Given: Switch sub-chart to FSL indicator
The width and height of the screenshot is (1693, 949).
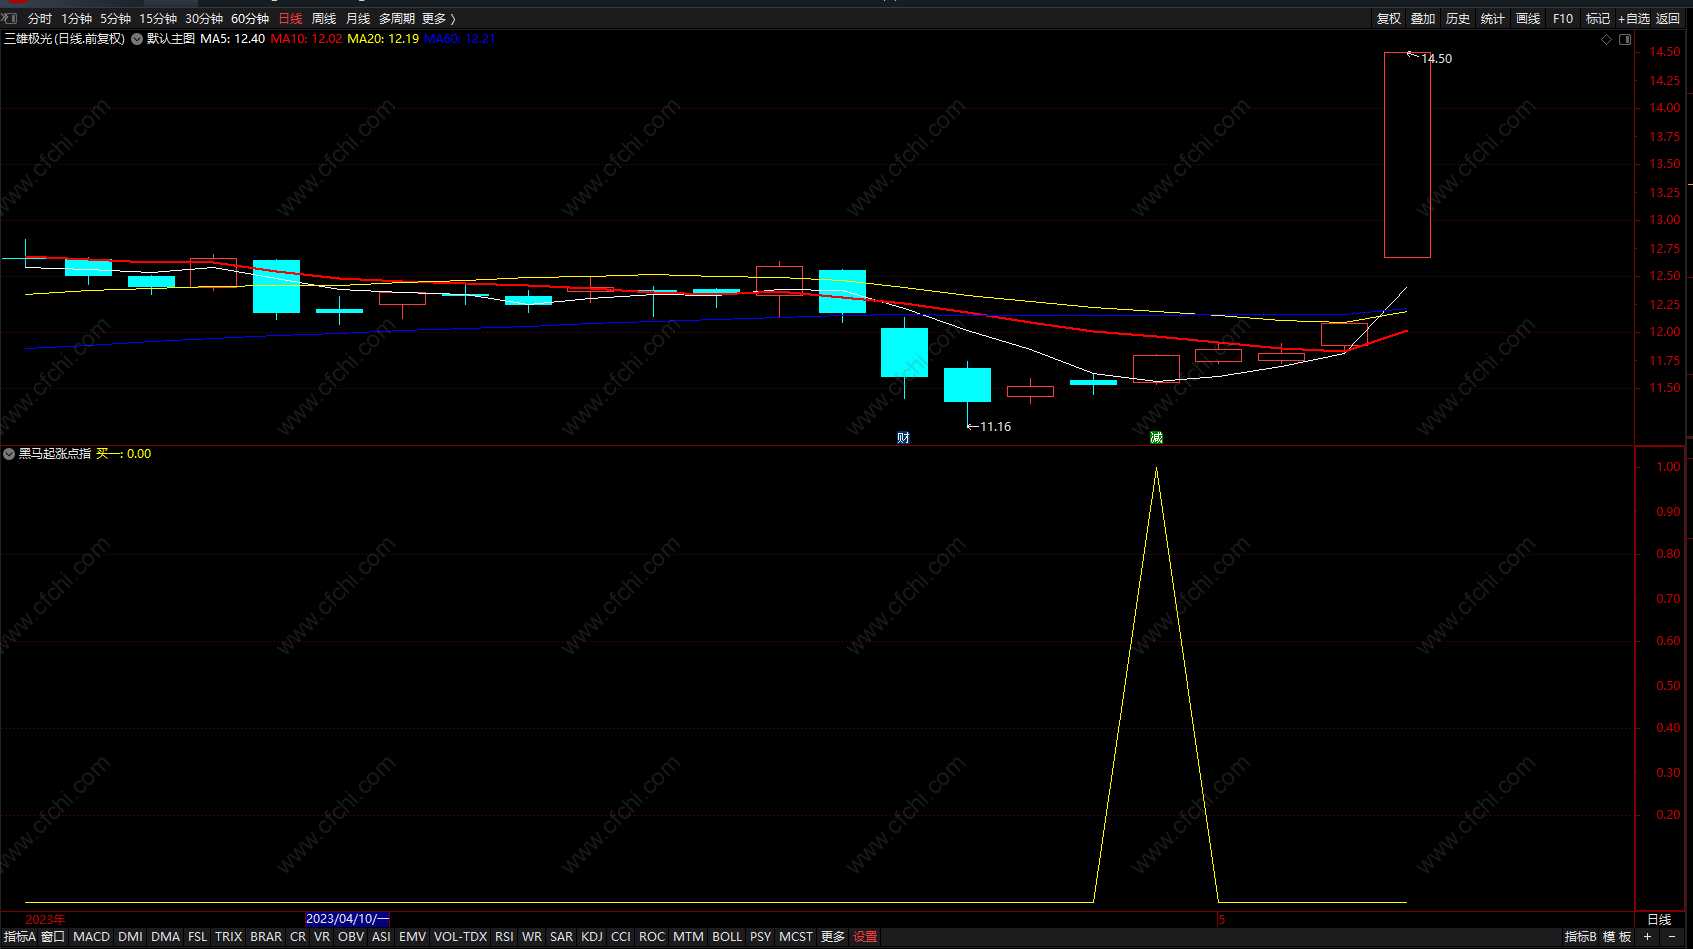Looking at the screenshot, I should click(197, 937).
